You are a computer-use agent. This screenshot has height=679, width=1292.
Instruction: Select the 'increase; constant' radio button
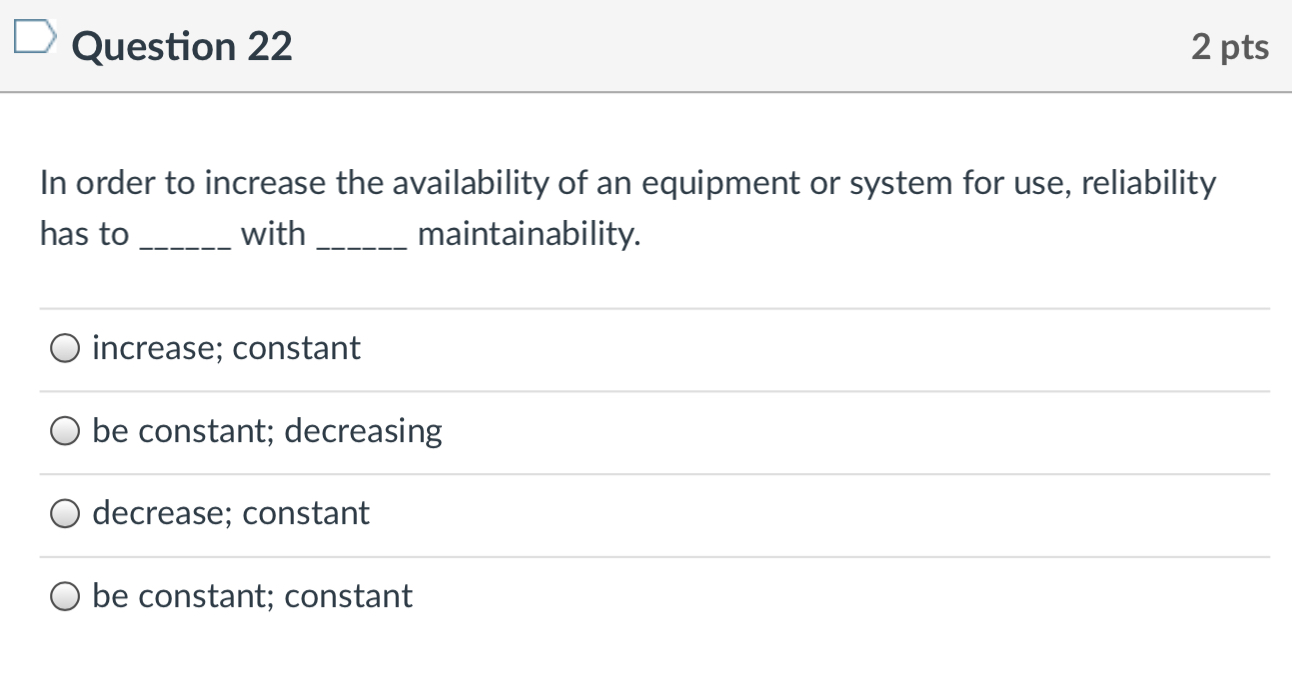click(63, 349)
